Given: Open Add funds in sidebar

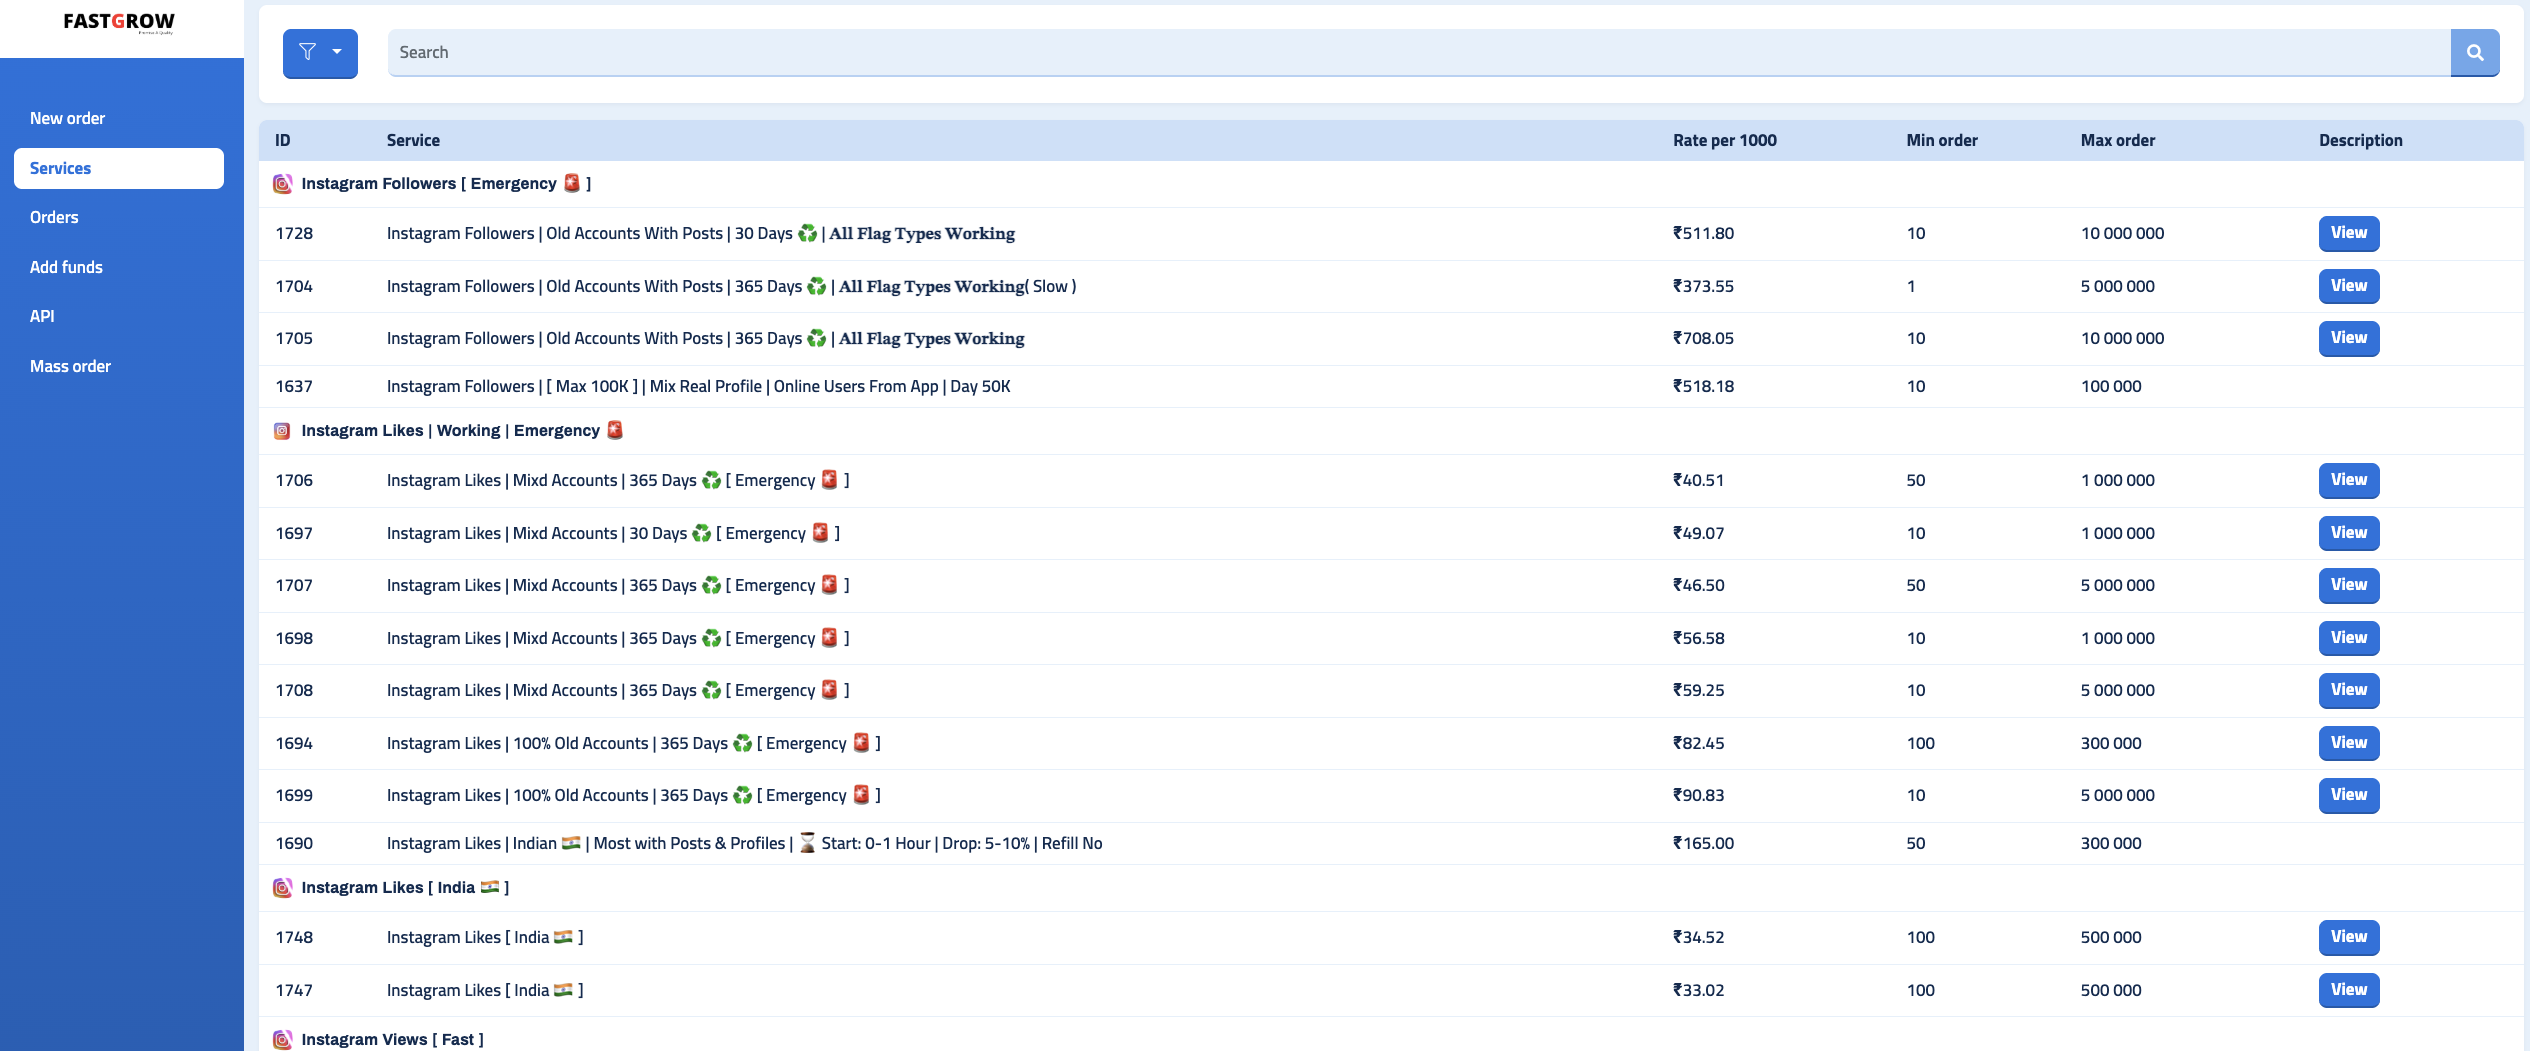Looking at the screenshot, I should [x=66, y=267].
